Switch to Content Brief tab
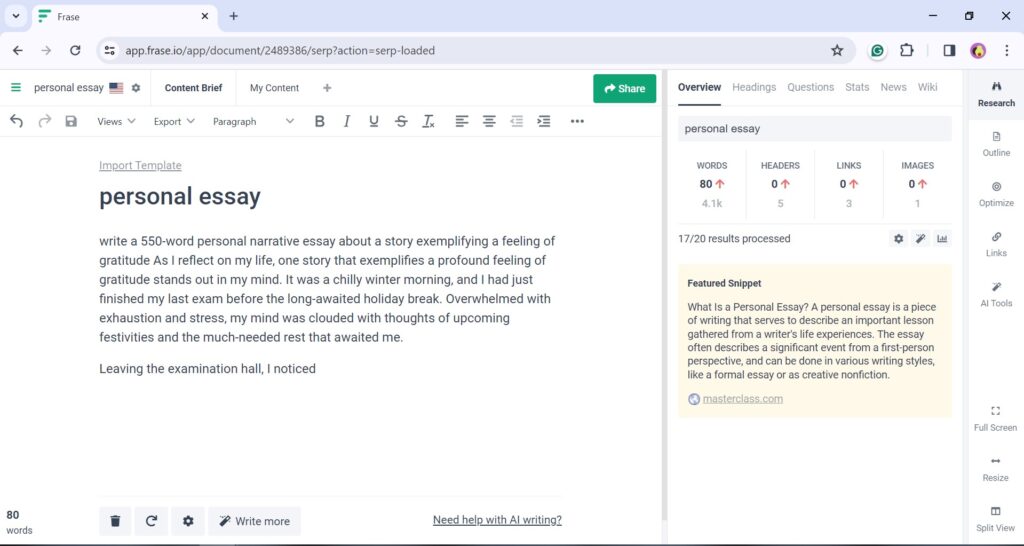 click(193, 88)
